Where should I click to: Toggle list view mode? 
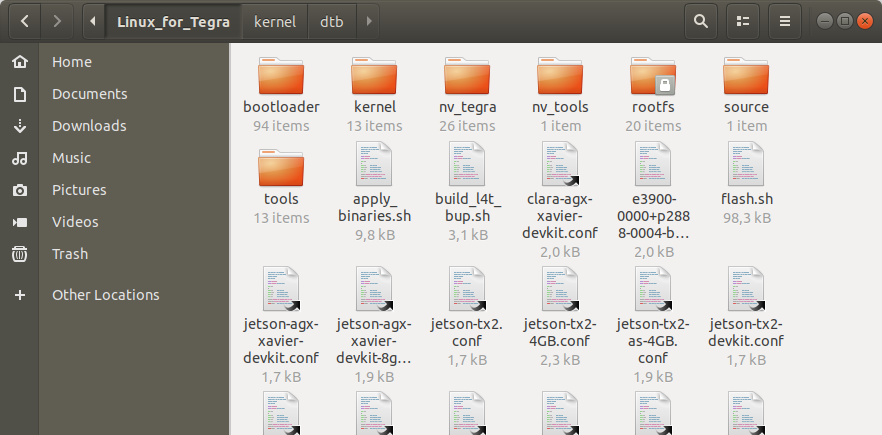tap(742, 21)
